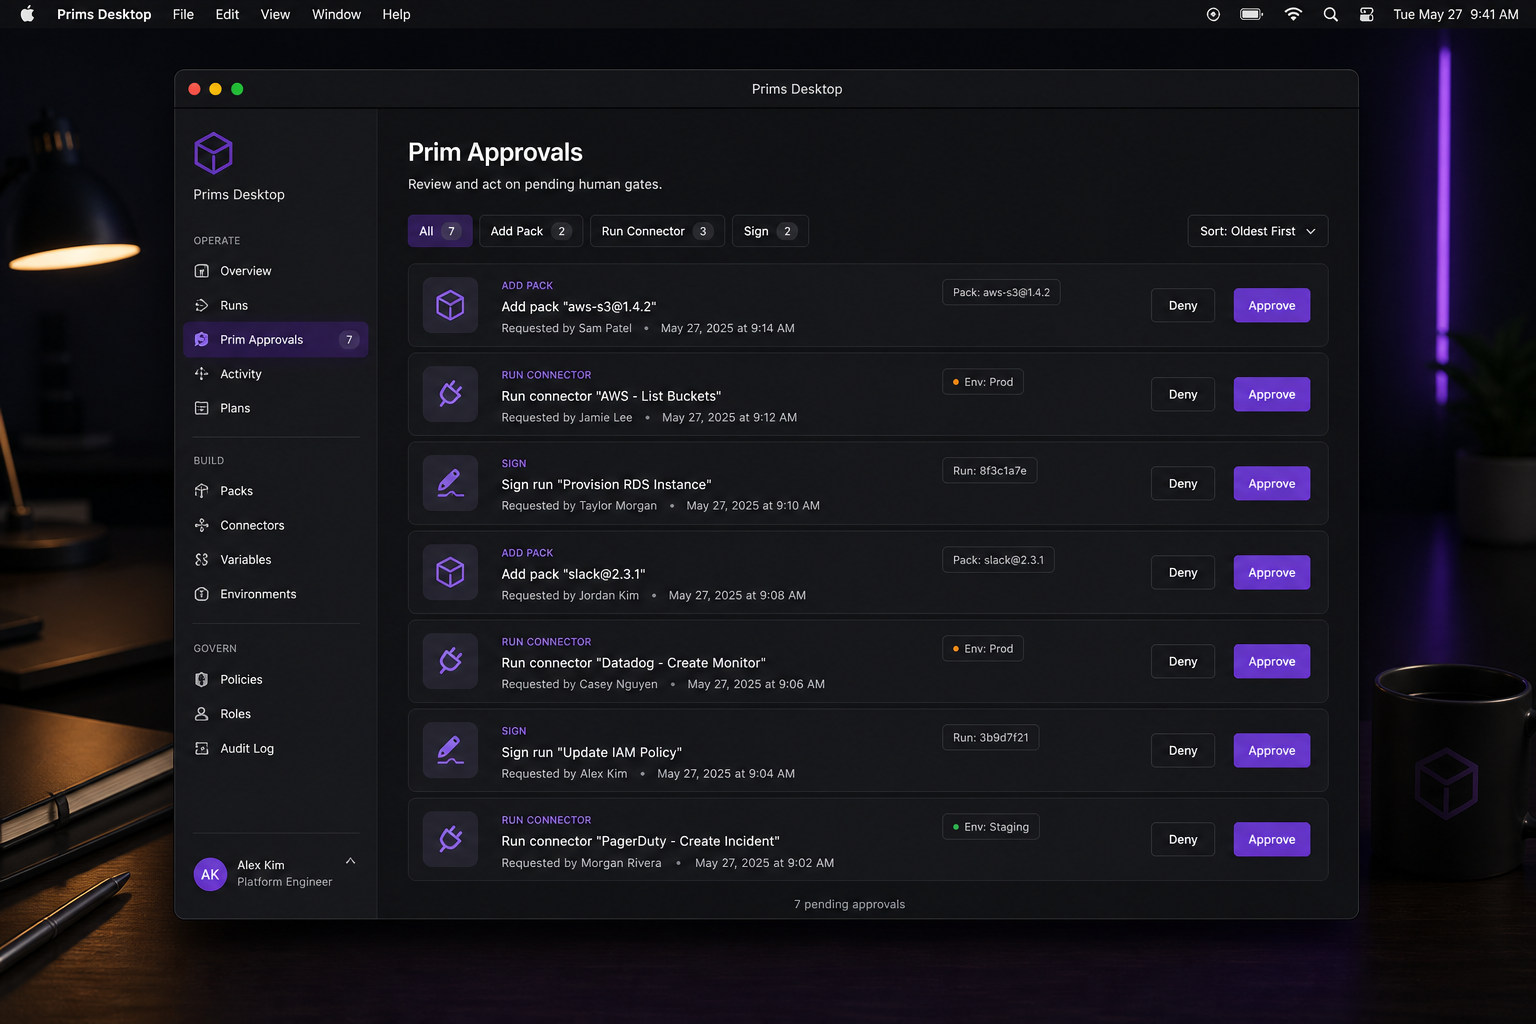The image size is (1536, 1024).
Task: Click the Roles person icon
Action: click(x=202, y=714)
